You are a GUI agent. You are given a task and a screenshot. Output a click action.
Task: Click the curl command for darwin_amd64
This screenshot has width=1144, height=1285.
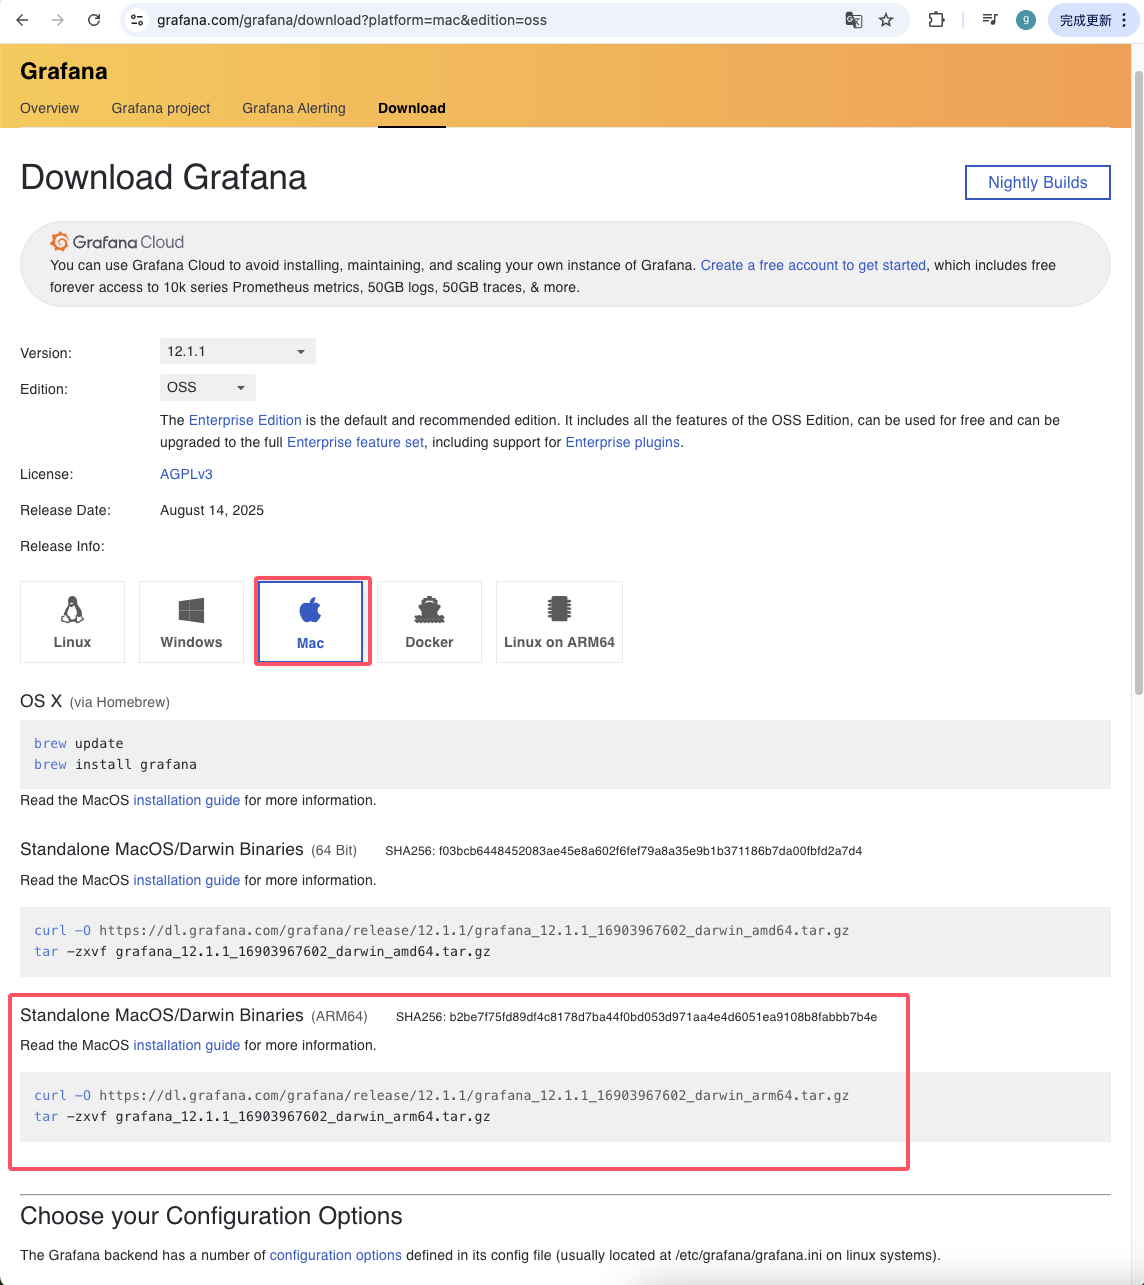pyautogui.click(x=441, y=930)
